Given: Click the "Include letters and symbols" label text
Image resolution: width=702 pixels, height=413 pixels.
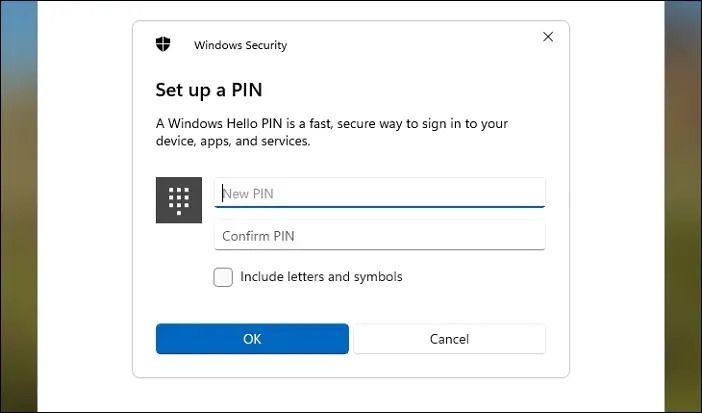Looking at the screenshot, I should click(x=321, y=277).
